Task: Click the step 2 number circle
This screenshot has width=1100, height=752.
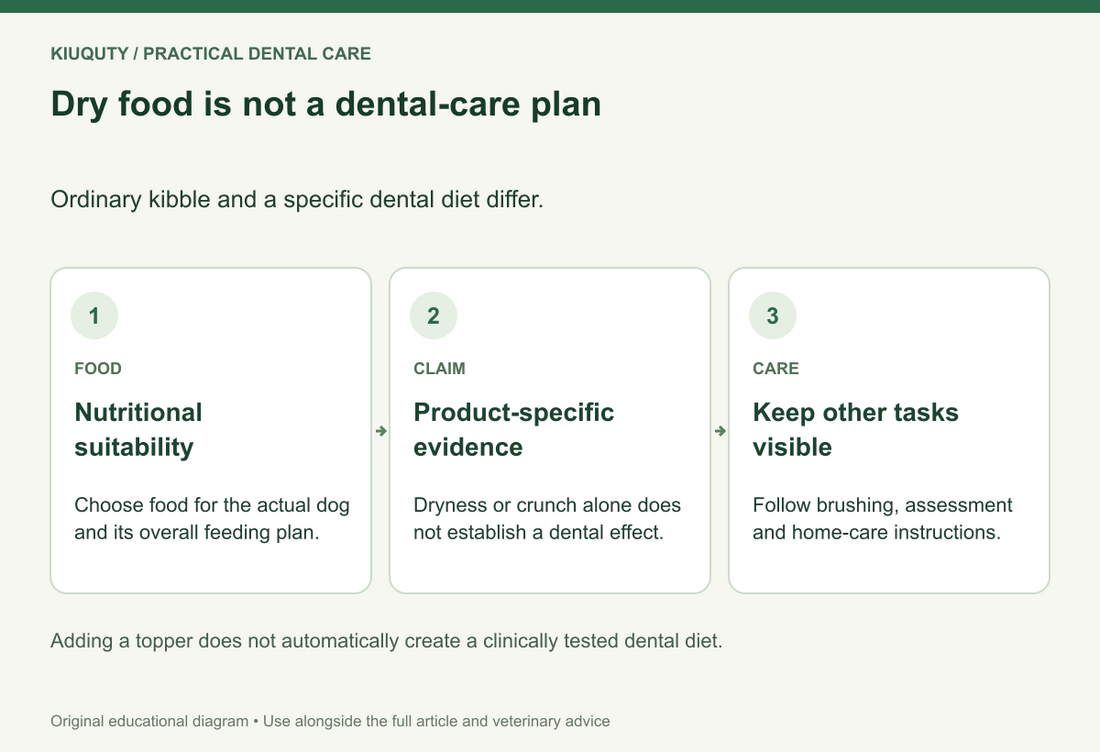Action: click(x=434, y=316)
